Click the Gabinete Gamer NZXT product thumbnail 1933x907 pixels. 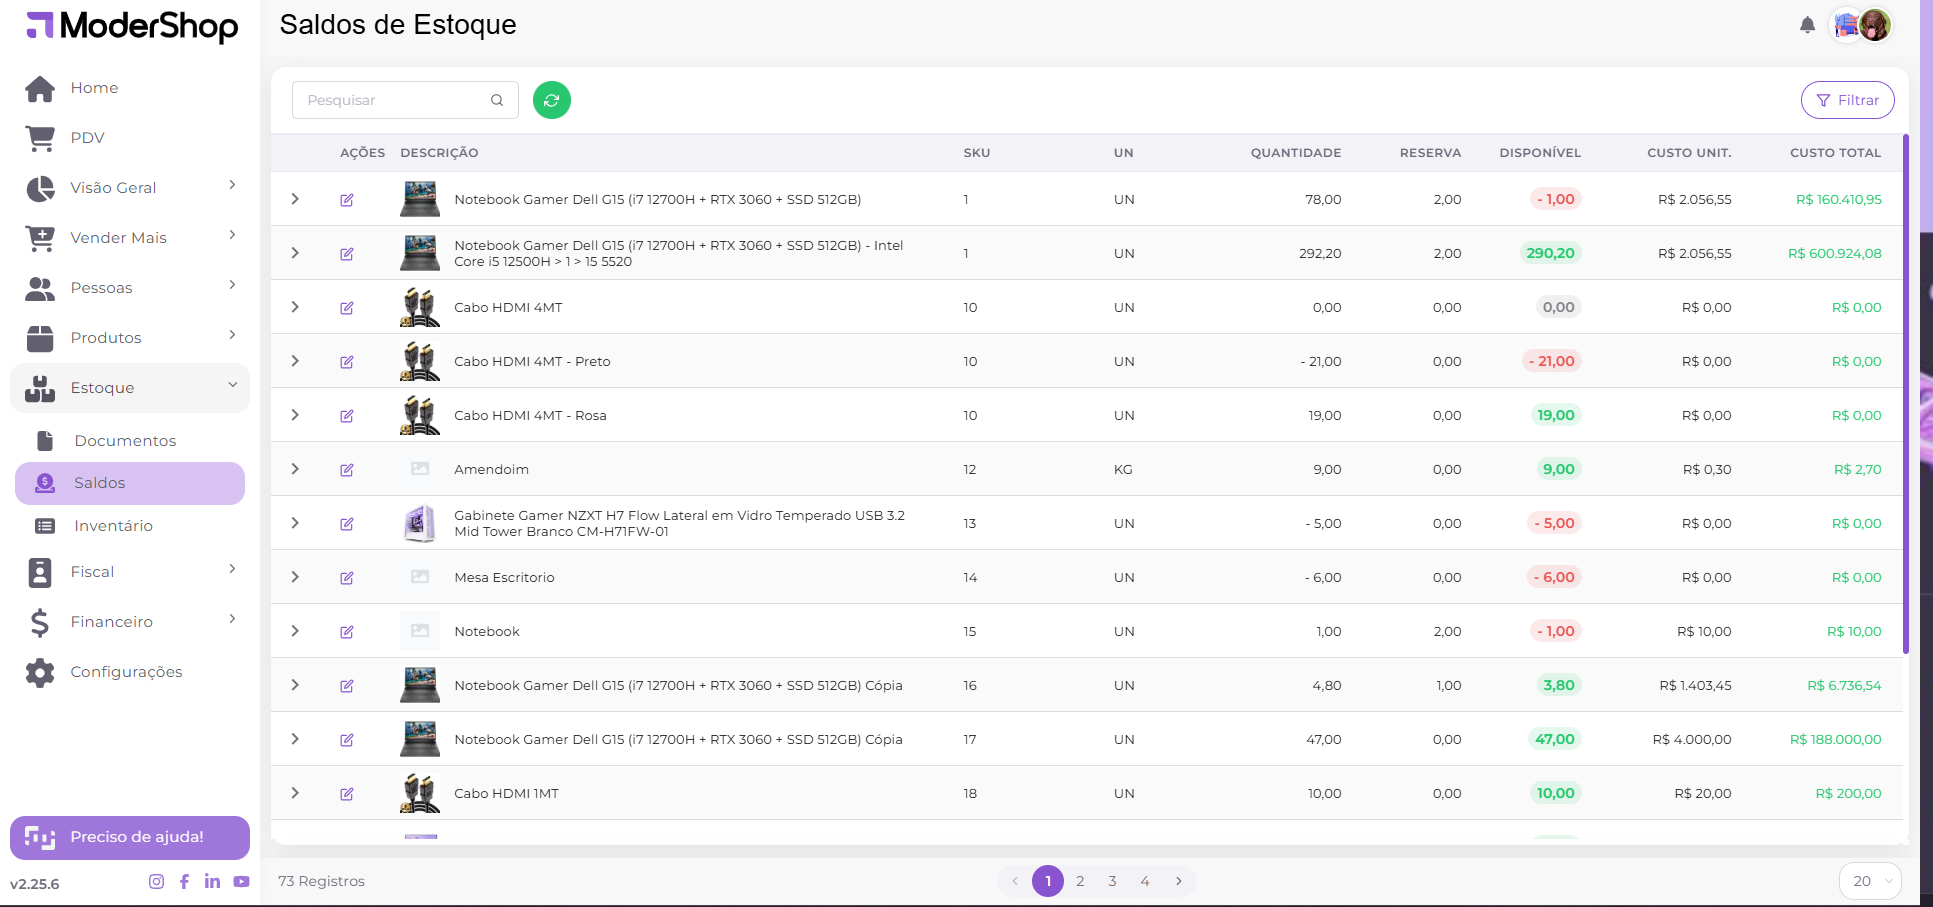coord(420,523)
